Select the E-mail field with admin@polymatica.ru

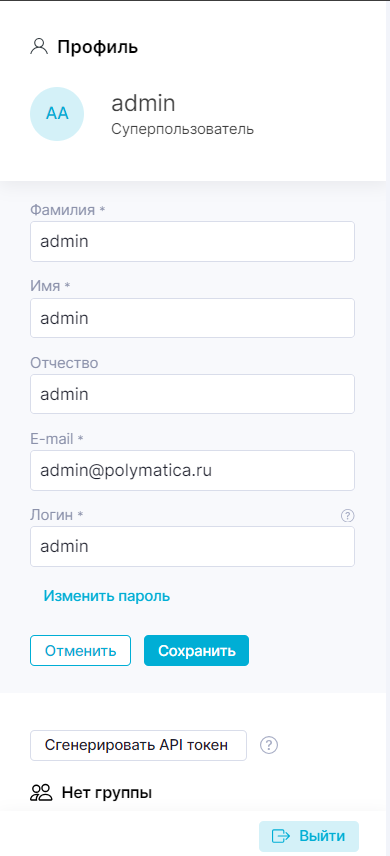(192, 470)
